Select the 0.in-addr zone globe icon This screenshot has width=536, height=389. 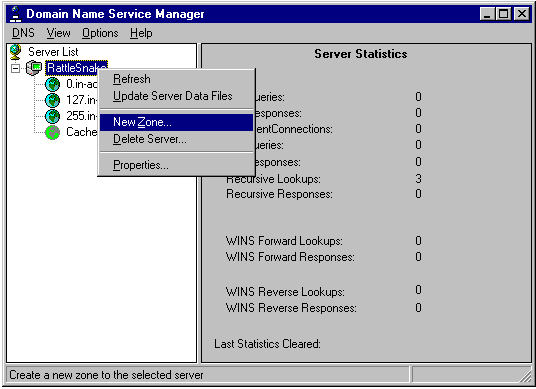pyautogui.click(x=53, y=84)
